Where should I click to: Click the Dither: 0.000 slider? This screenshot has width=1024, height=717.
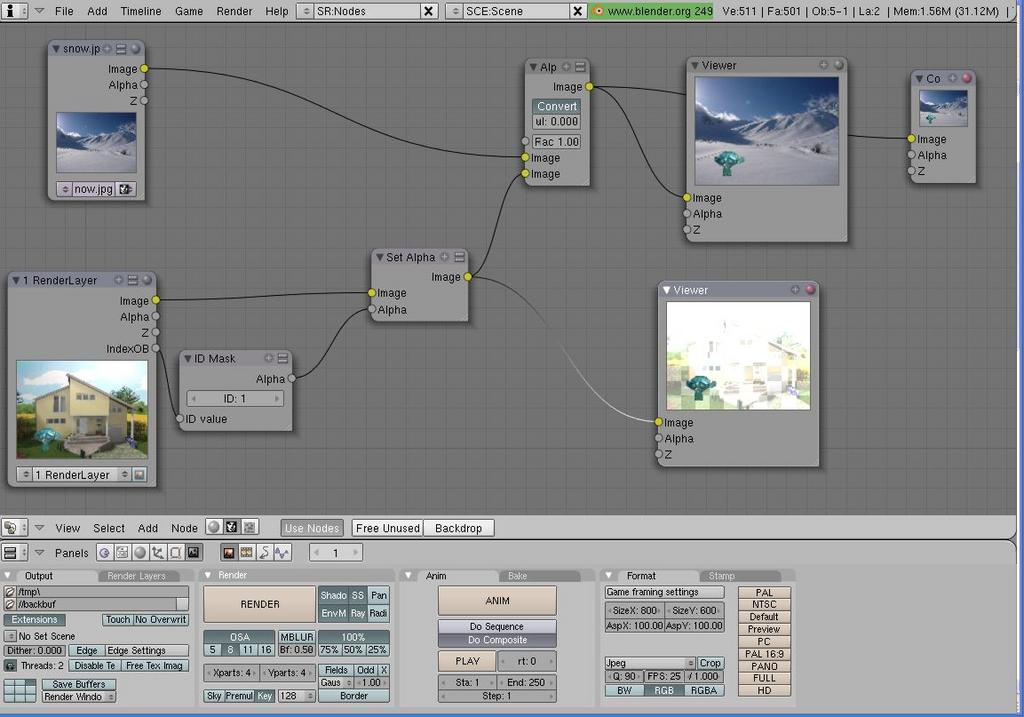click(35, 650)
